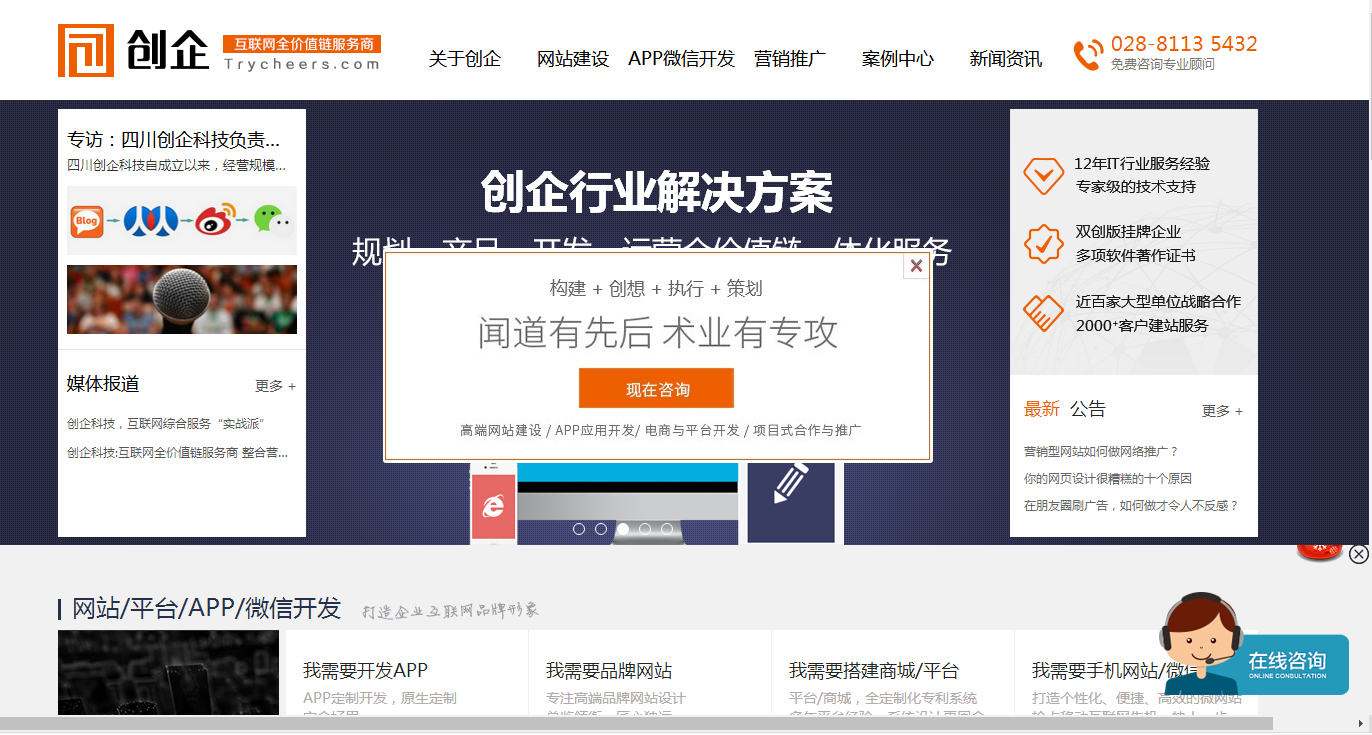Select the Weibo icon under the feature article
1372x735 pixels.
[213, 221]
